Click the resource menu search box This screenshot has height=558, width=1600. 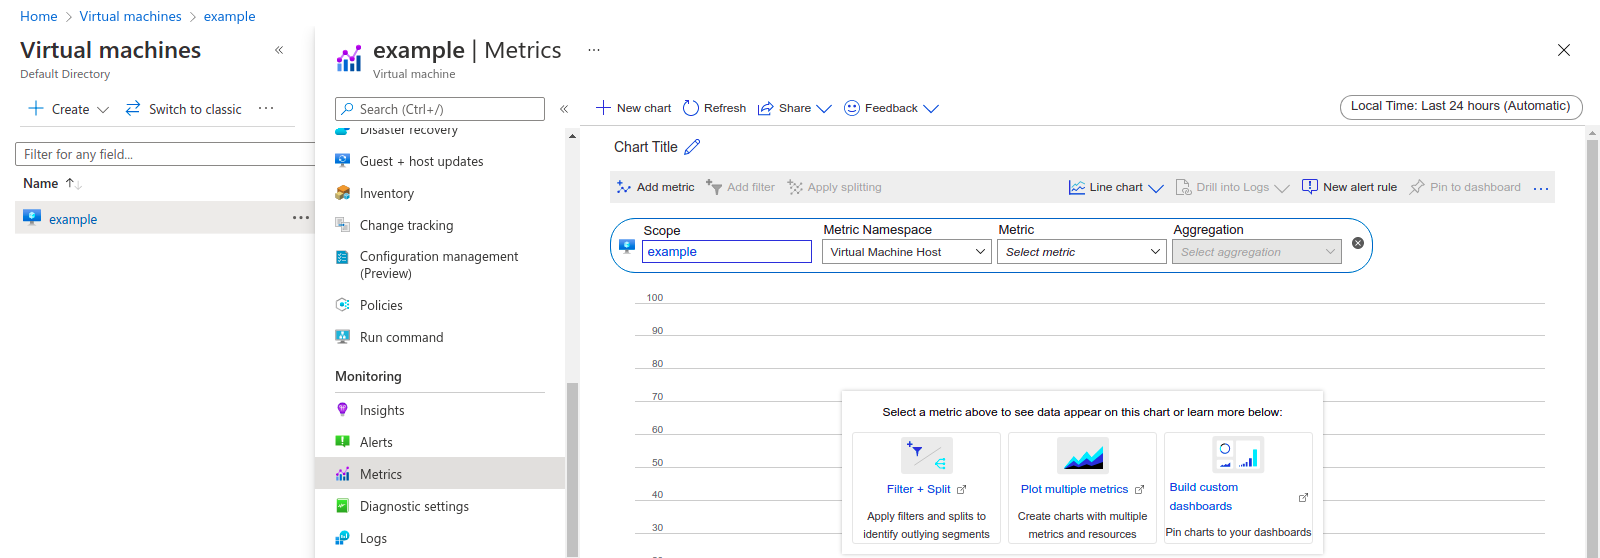point(440,109)
